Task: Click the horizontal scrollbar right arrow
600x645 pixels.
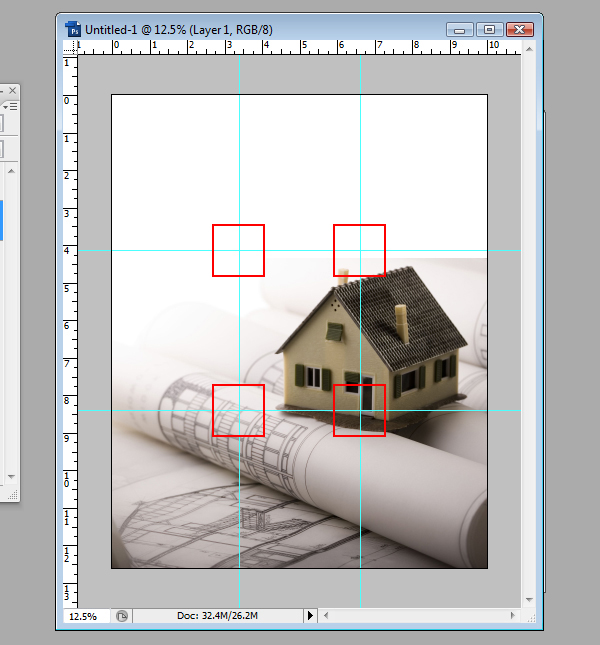Action: point(512,616)
